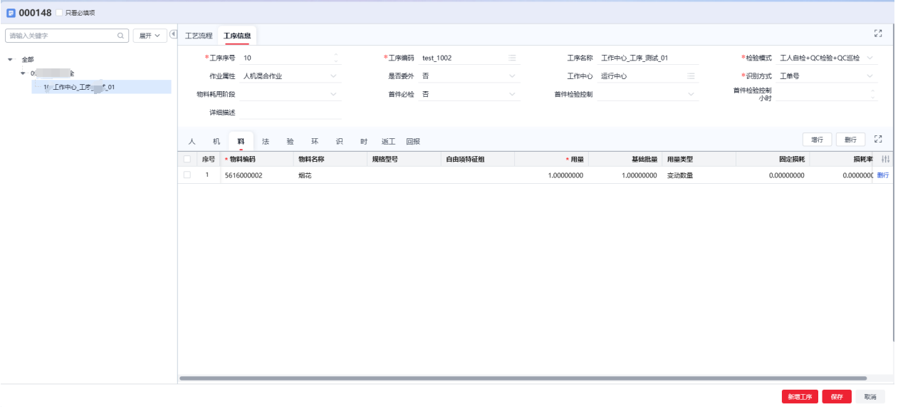Click the 用量类型 column header
898x409 pixels.
[x=699, y=159]
